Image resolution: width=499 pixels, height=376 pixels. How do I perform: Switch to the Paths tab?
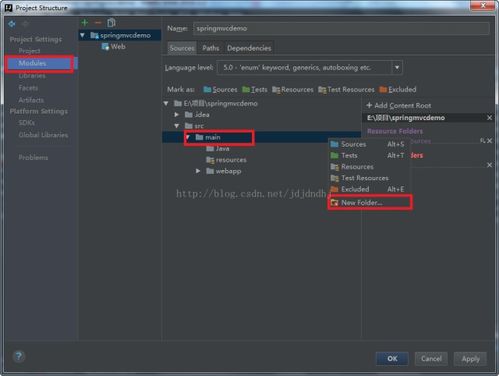(211, 48)
